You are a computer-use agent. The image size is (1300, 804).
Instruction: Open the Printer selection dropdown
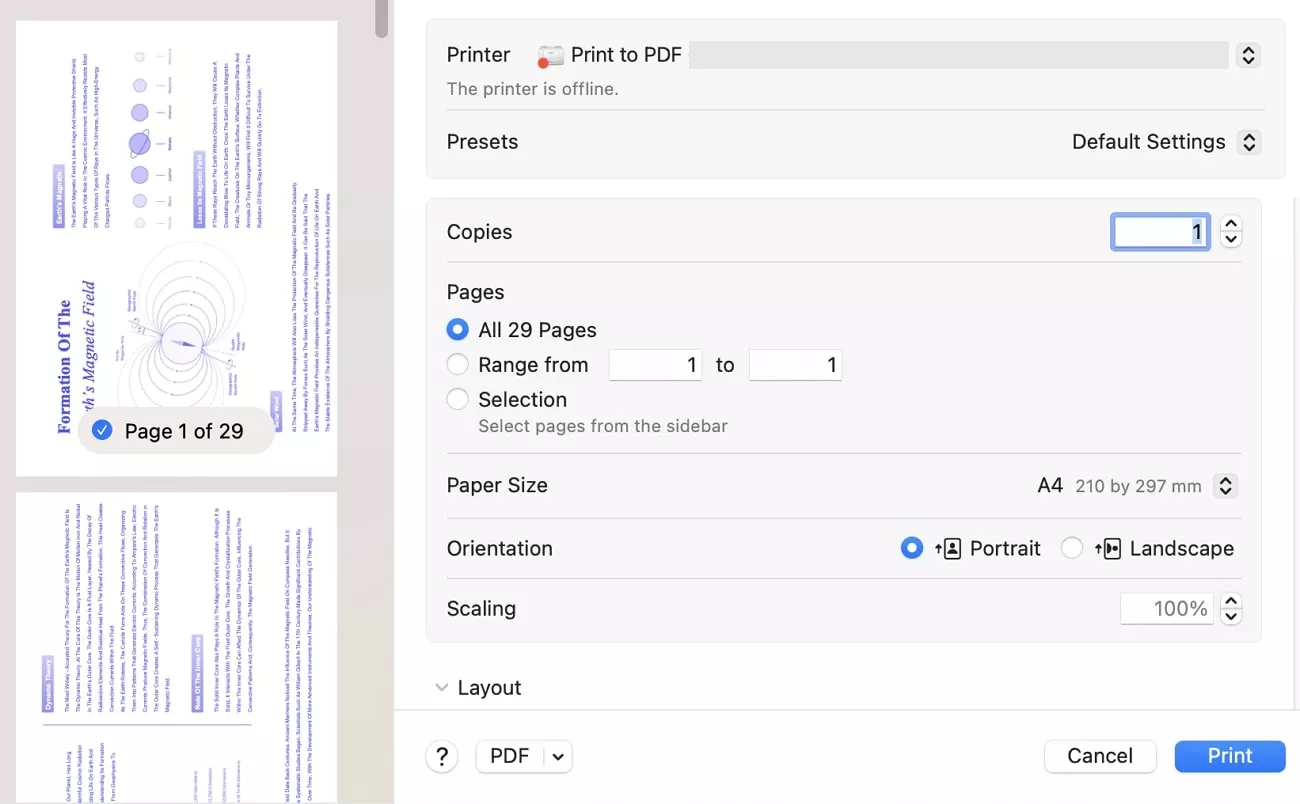1247,55
